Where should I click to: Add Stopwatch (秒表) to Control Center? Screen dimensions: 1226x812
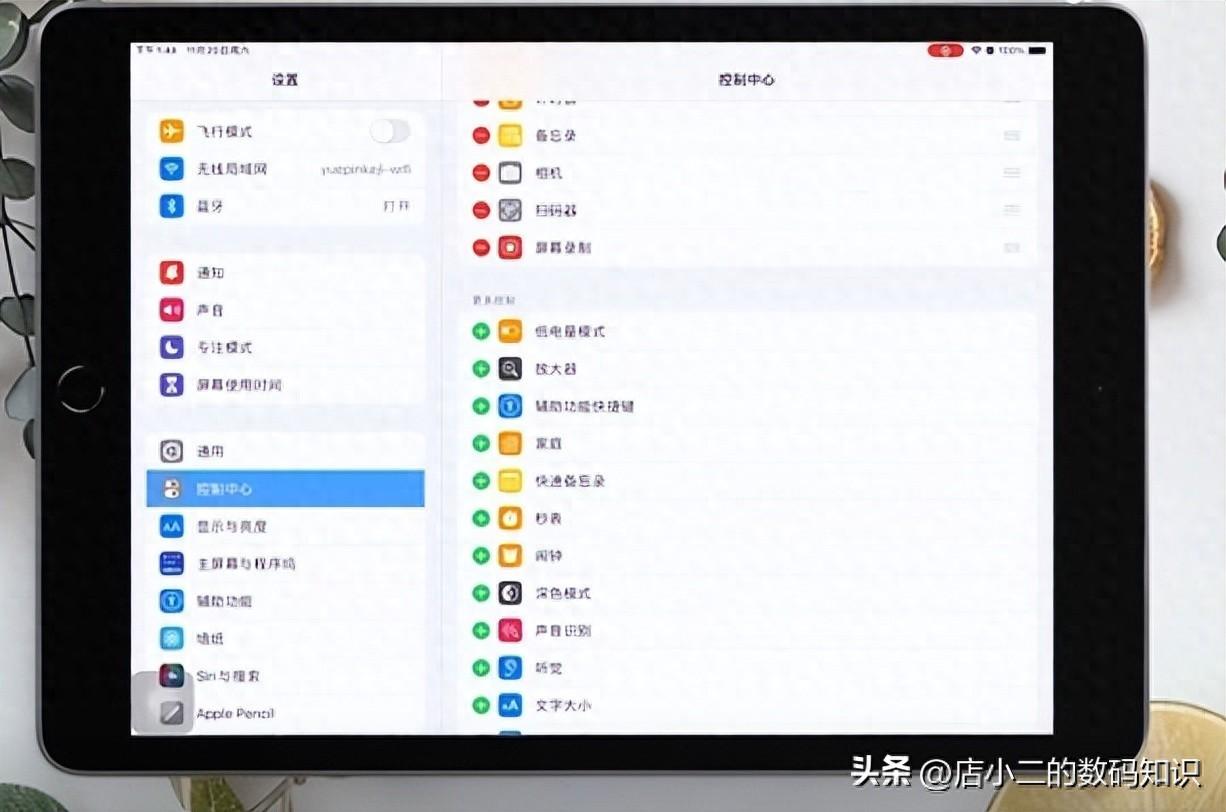click(x=480, y=518)
